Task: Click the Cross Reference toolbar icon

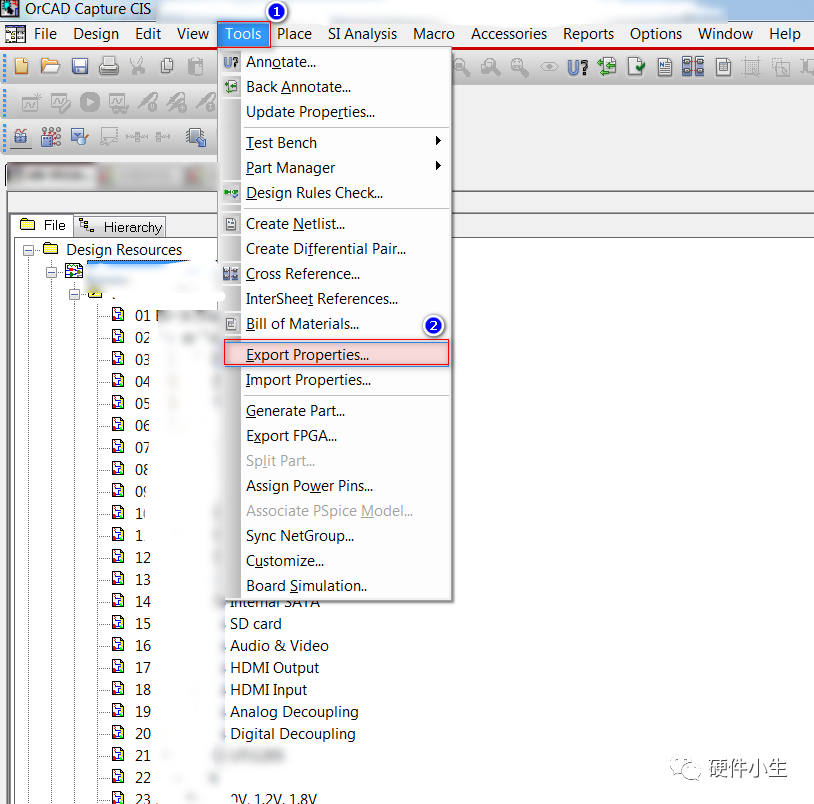Action: point(693,67)
